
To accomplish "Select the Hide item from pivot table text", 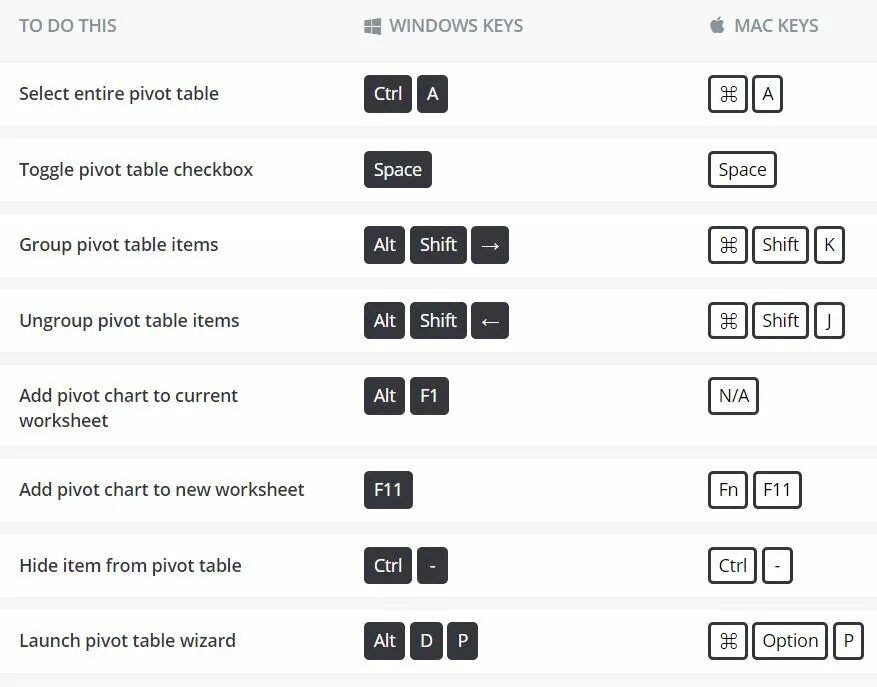I will click(x=130, y=566).
